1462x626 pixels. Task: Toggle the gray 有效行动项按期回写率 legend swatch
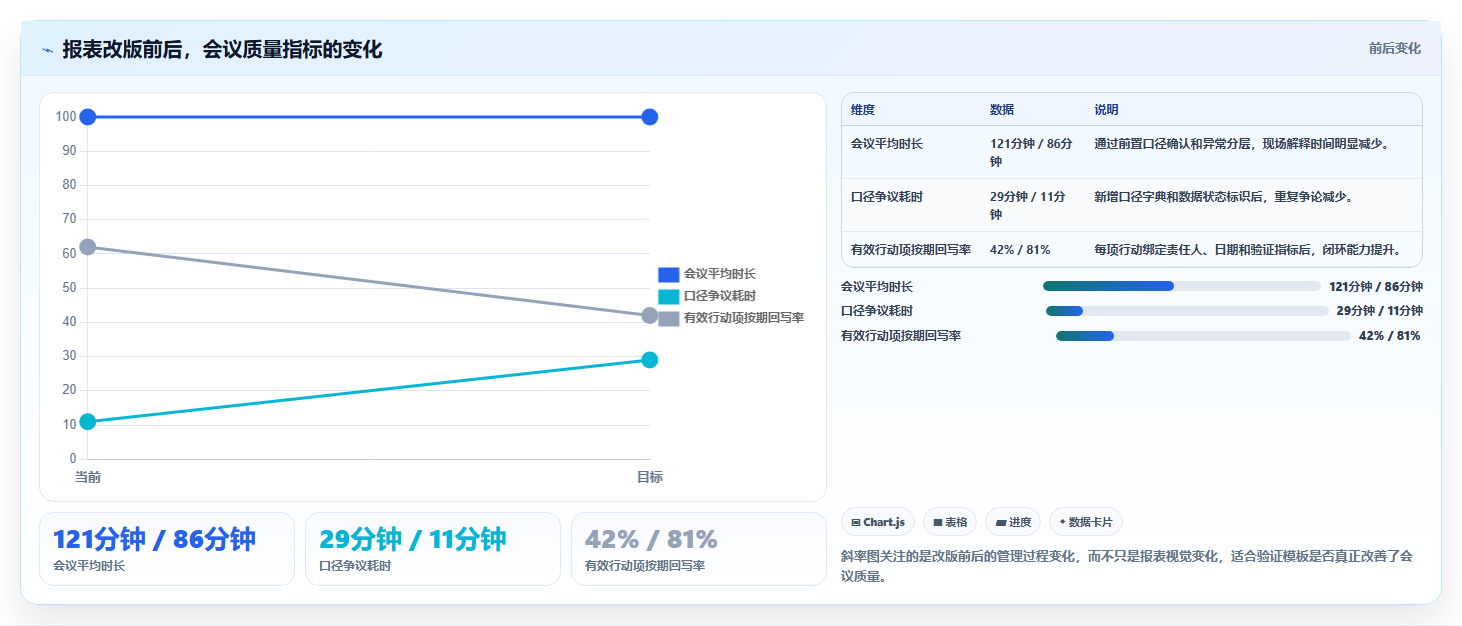tap(668, 318)
